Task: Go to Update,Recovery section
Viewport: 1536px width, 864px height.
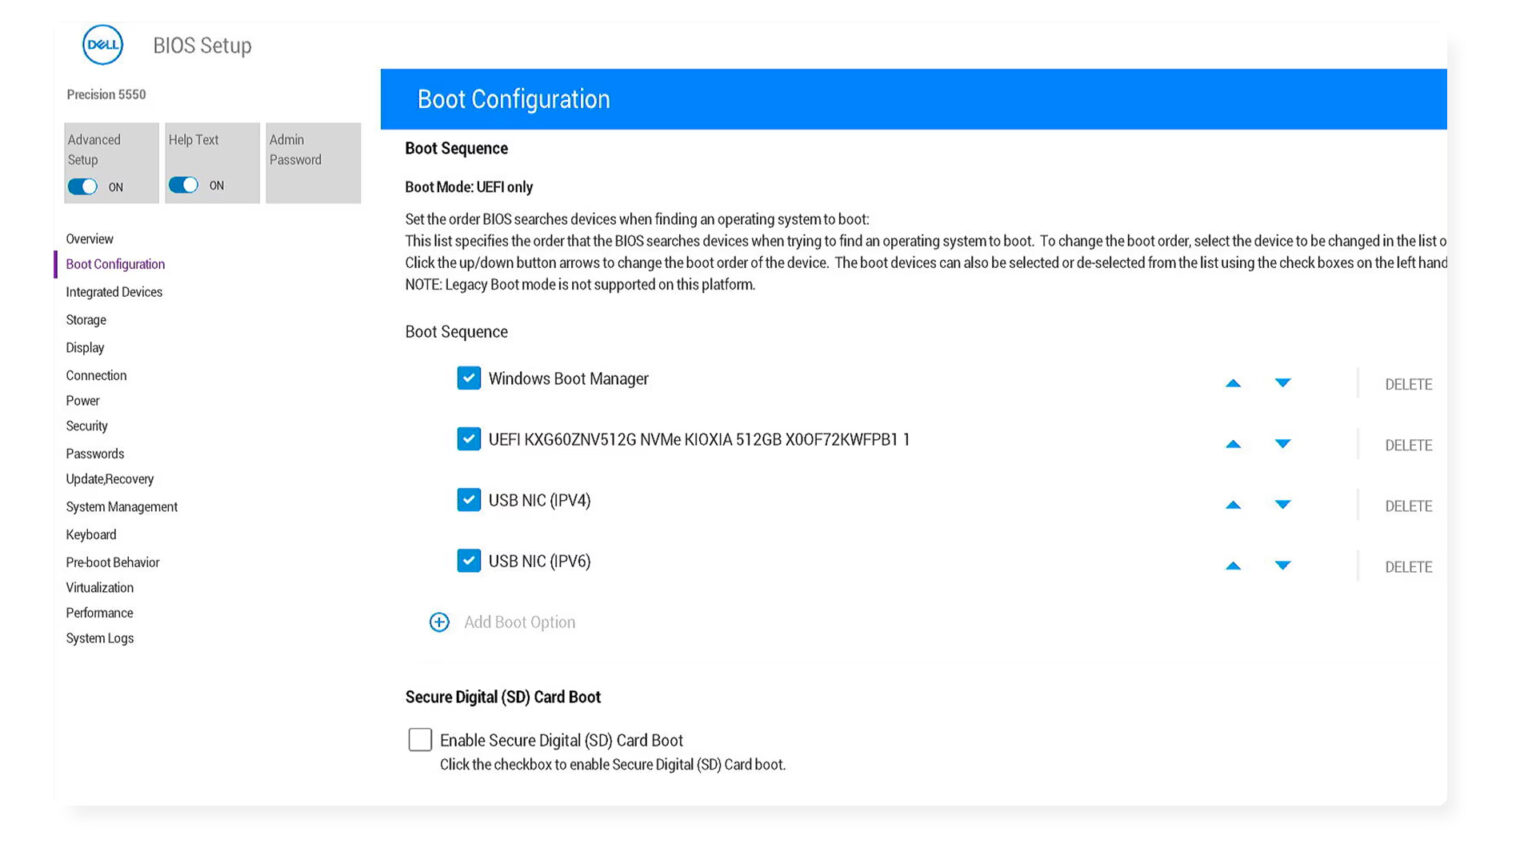Action: (110, 479)
